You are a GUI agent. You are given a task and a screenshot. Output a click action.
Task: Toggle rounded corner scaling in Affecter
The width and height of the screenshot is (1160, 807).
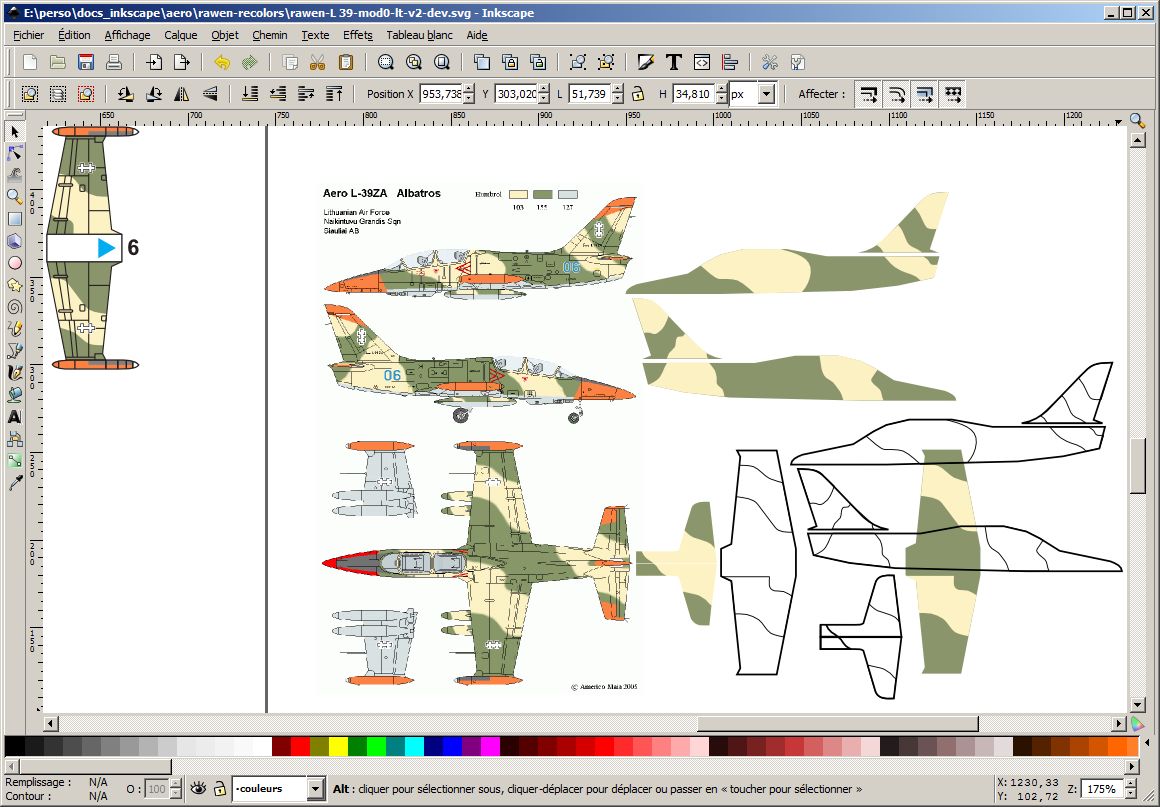pos(897,94)
